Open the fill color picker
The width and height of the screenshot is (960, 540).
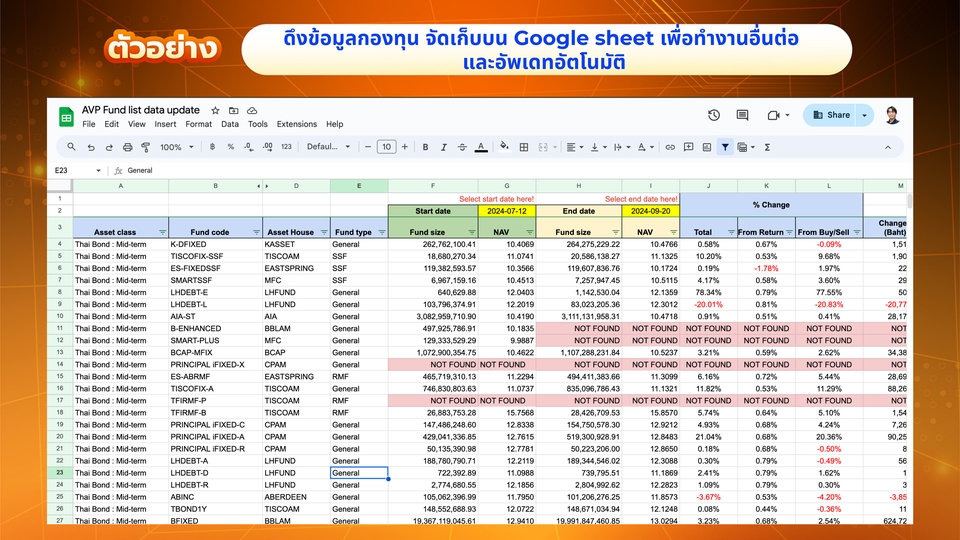tap(504, 146)
